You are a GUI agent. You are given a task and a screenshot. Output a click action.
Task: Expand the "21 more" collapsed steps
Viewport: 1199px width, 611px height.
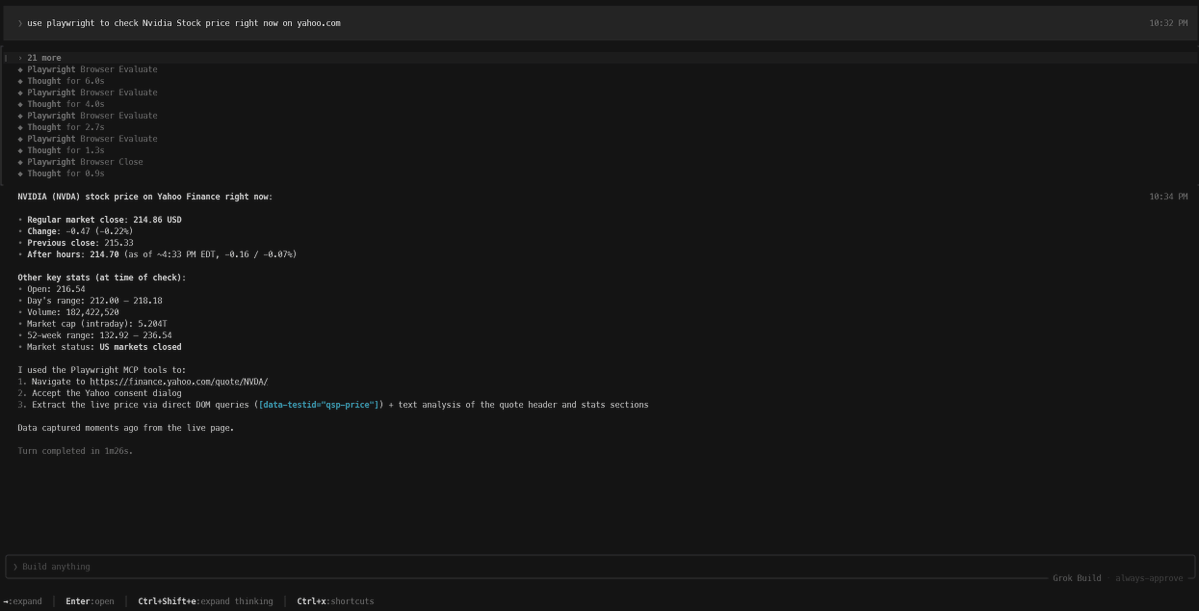[44, 58]
